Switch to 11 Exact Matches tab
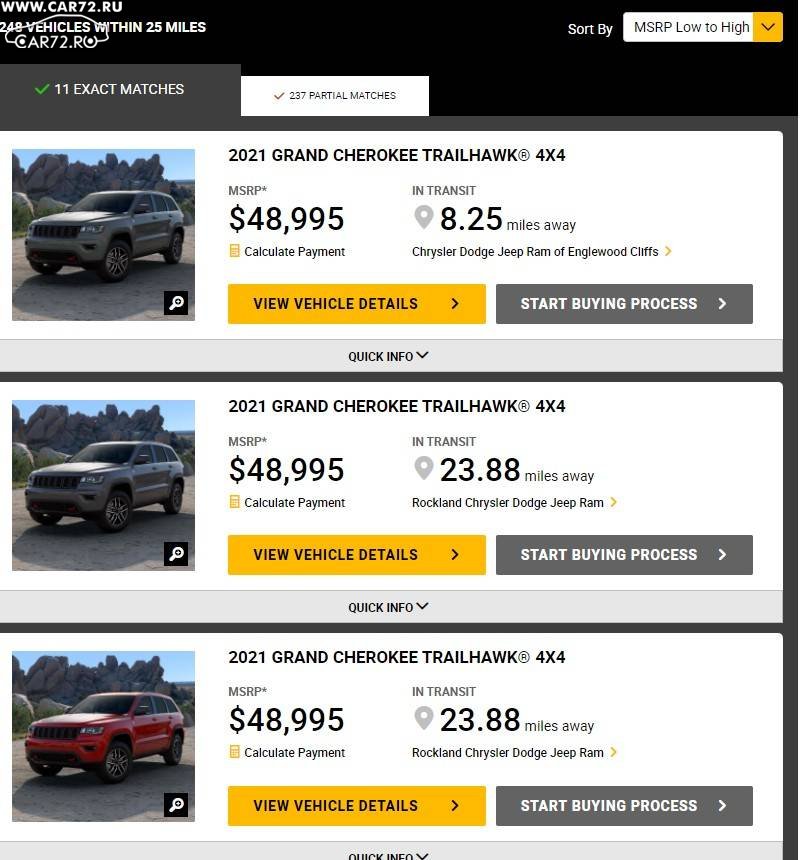 click(120, 89)
